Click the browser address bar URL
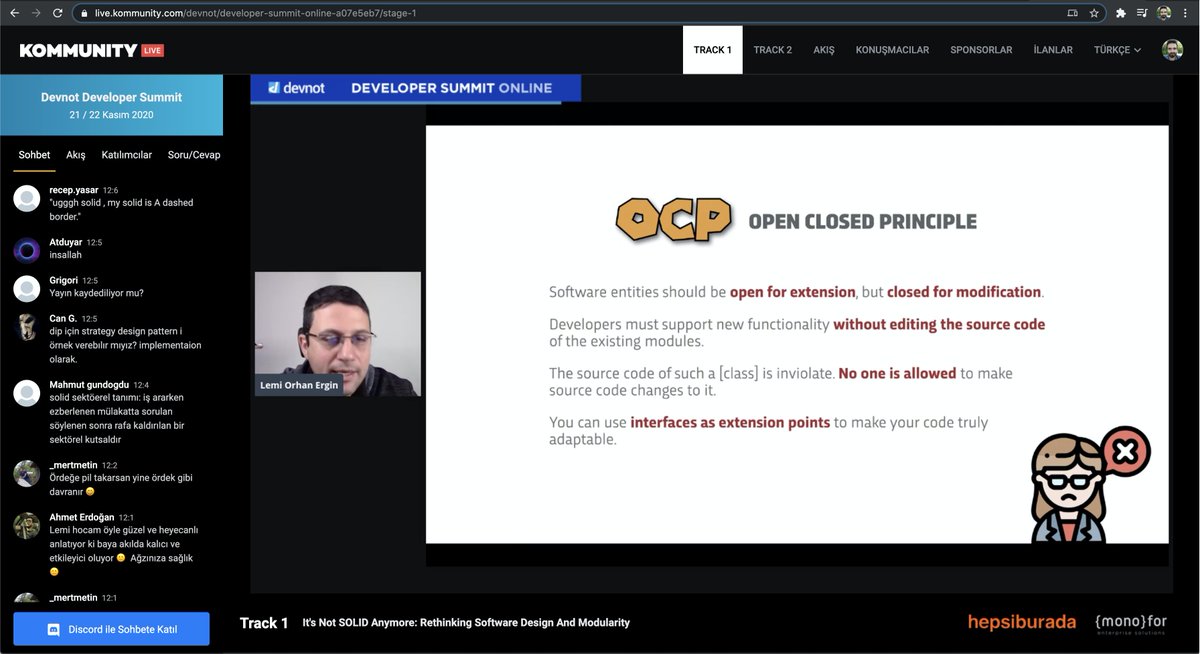The width and height of the screenshot is (1200, 654). pos(258,13)
